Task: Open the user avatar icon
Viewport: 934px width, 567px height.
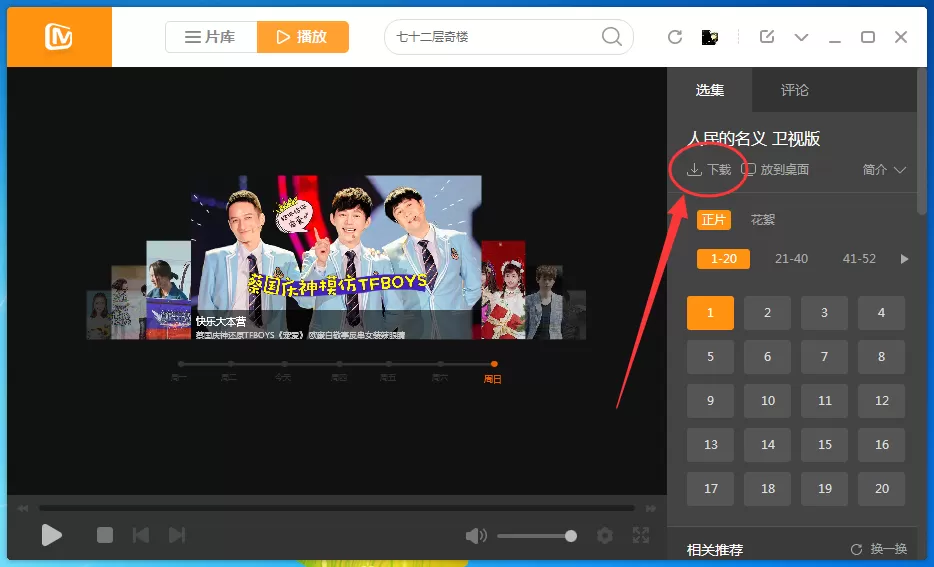Action: (709, 38)
